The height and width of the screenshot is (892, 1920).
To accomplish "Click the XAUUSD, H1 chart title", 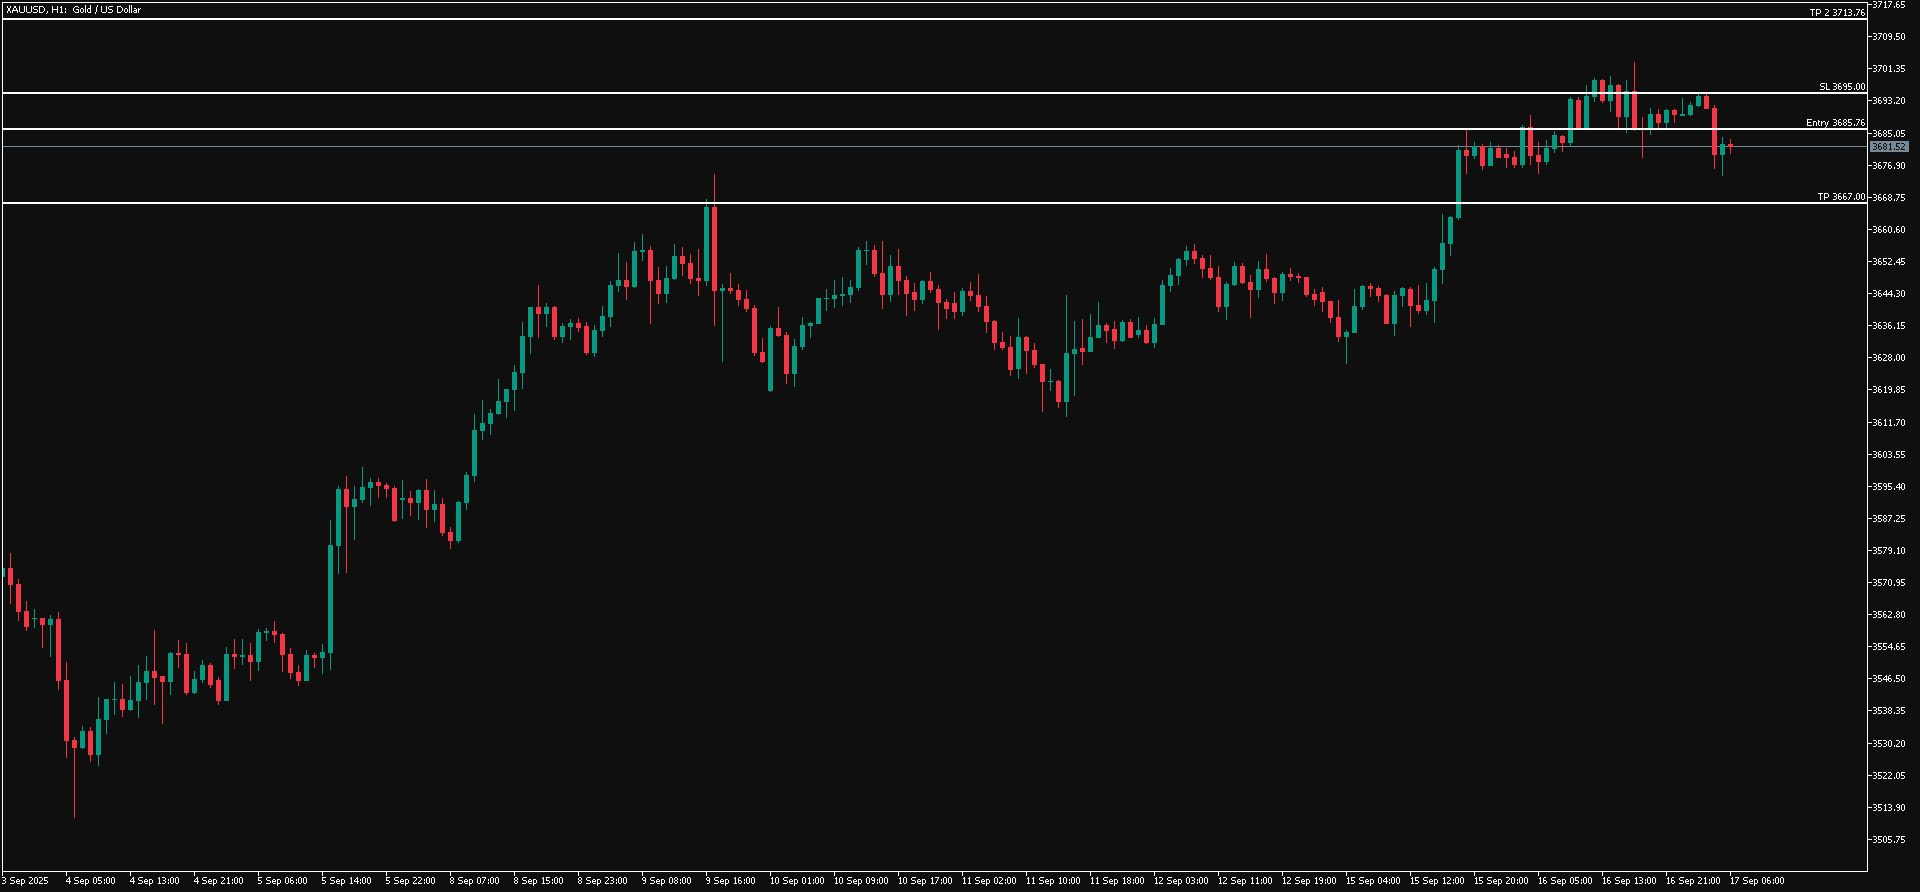I will 73,10.
